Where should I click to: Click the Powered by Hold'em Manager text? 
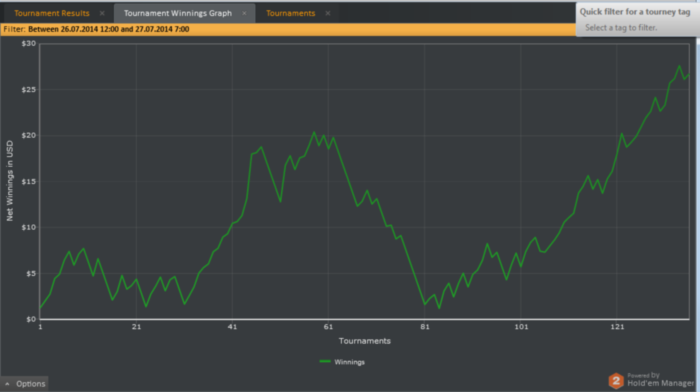660,380
